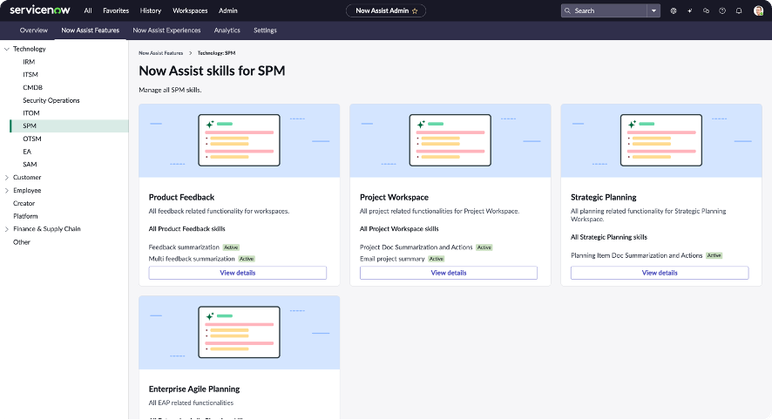The width and height of the screenshot is (772, 420).
Task: View details for Project Workspace
Action: (449, 273)
